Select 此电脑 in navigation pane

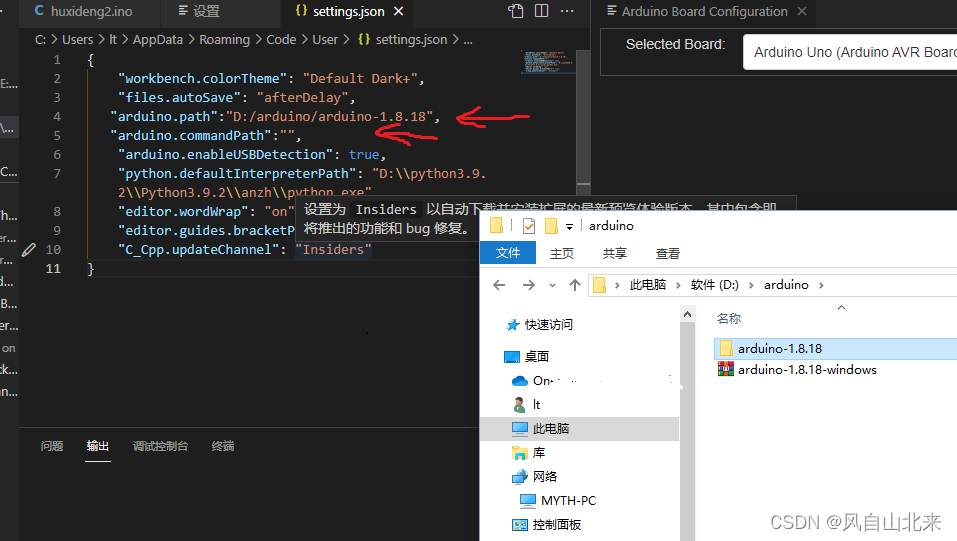(x=579, y=429)
